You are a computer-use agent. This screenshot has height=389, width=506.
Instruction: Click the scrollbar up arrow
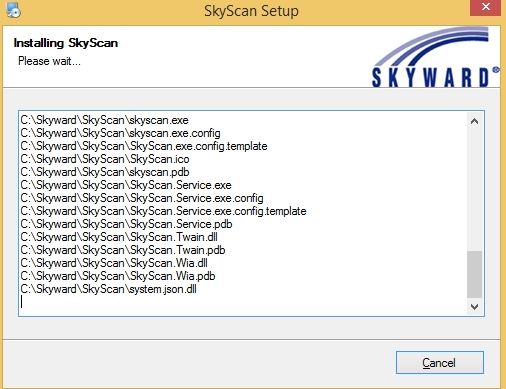click(474, 121)
